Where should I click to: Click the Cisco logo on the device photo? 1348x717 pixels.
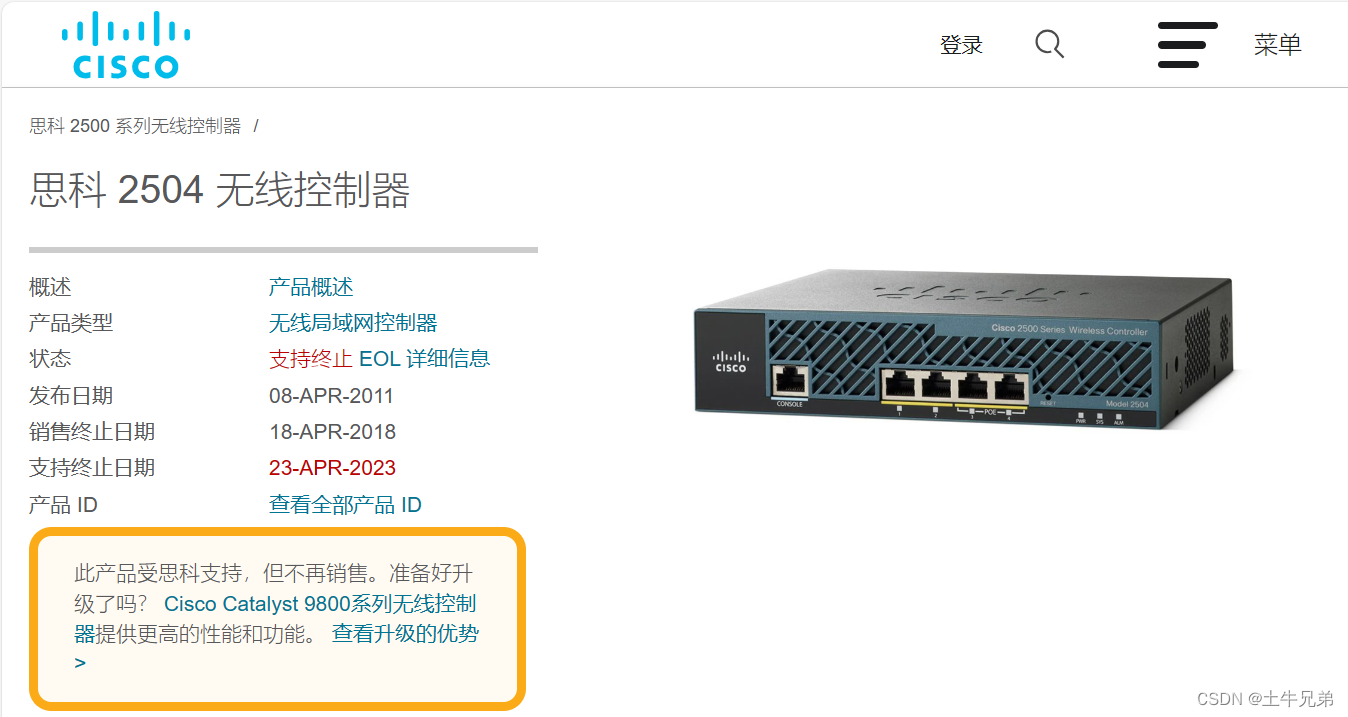tap(730, 362)
